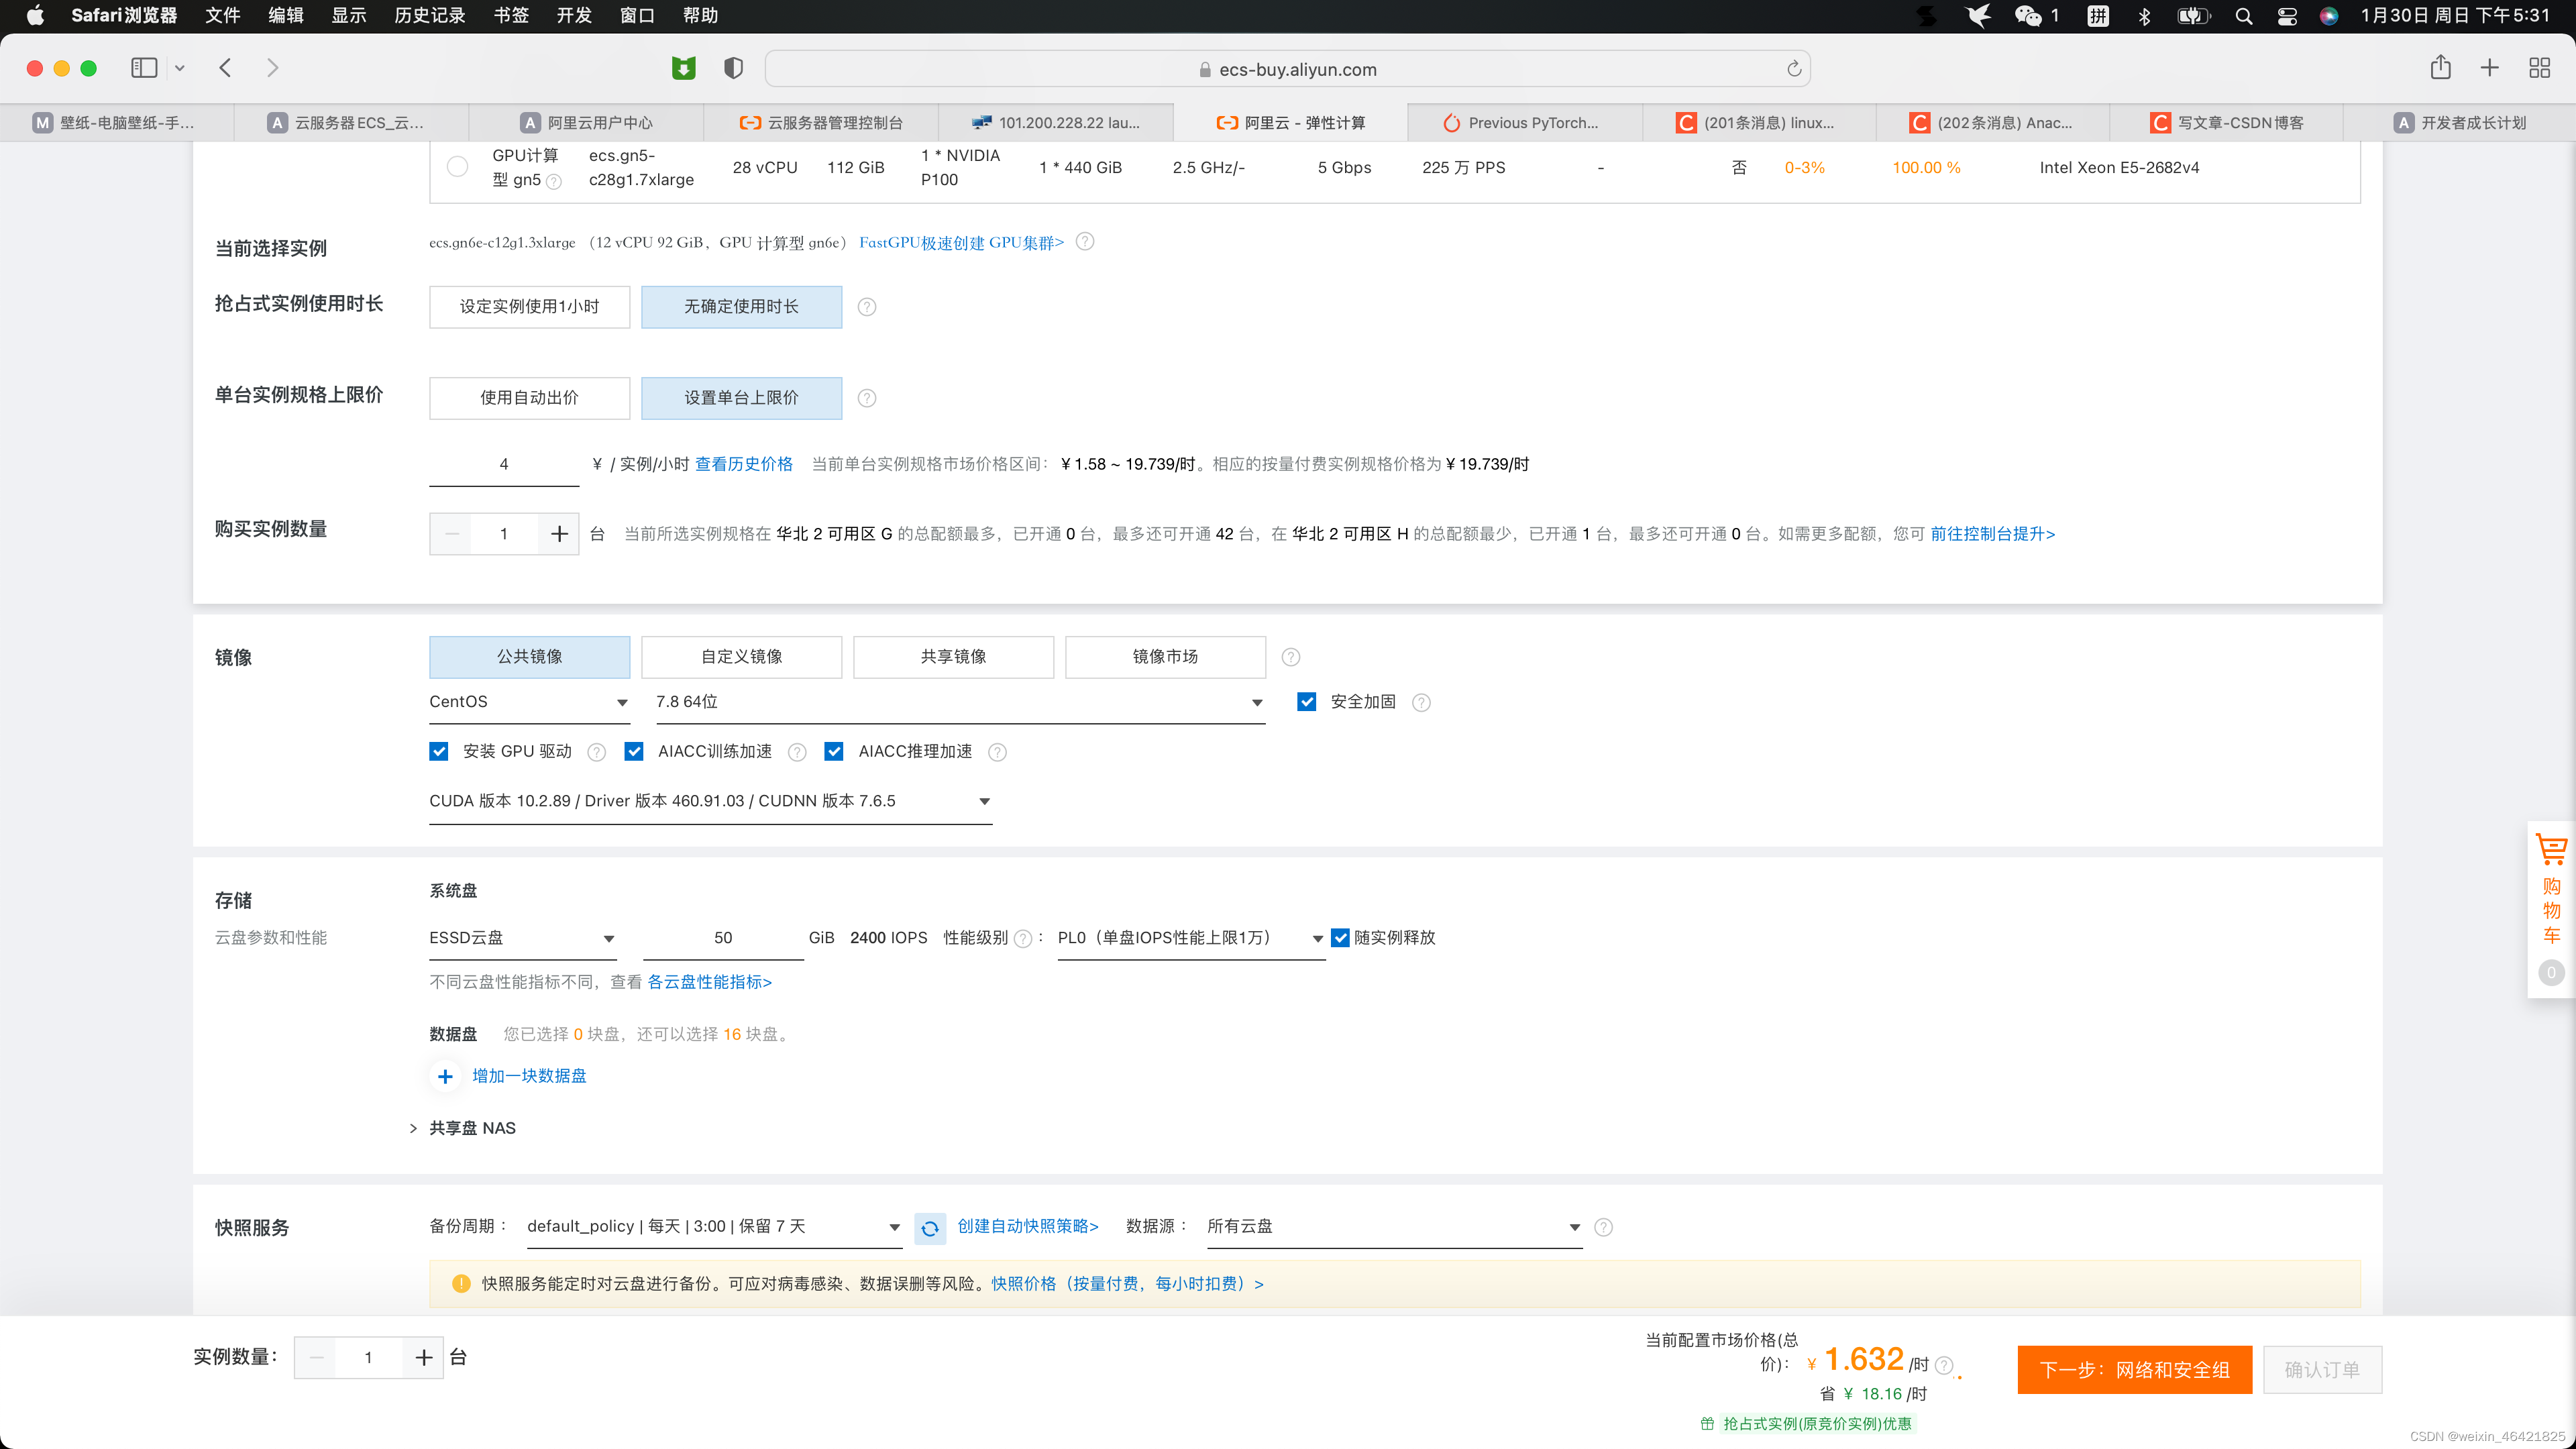
Task: Go back with the browser back arrow
Action: [225, 68]
